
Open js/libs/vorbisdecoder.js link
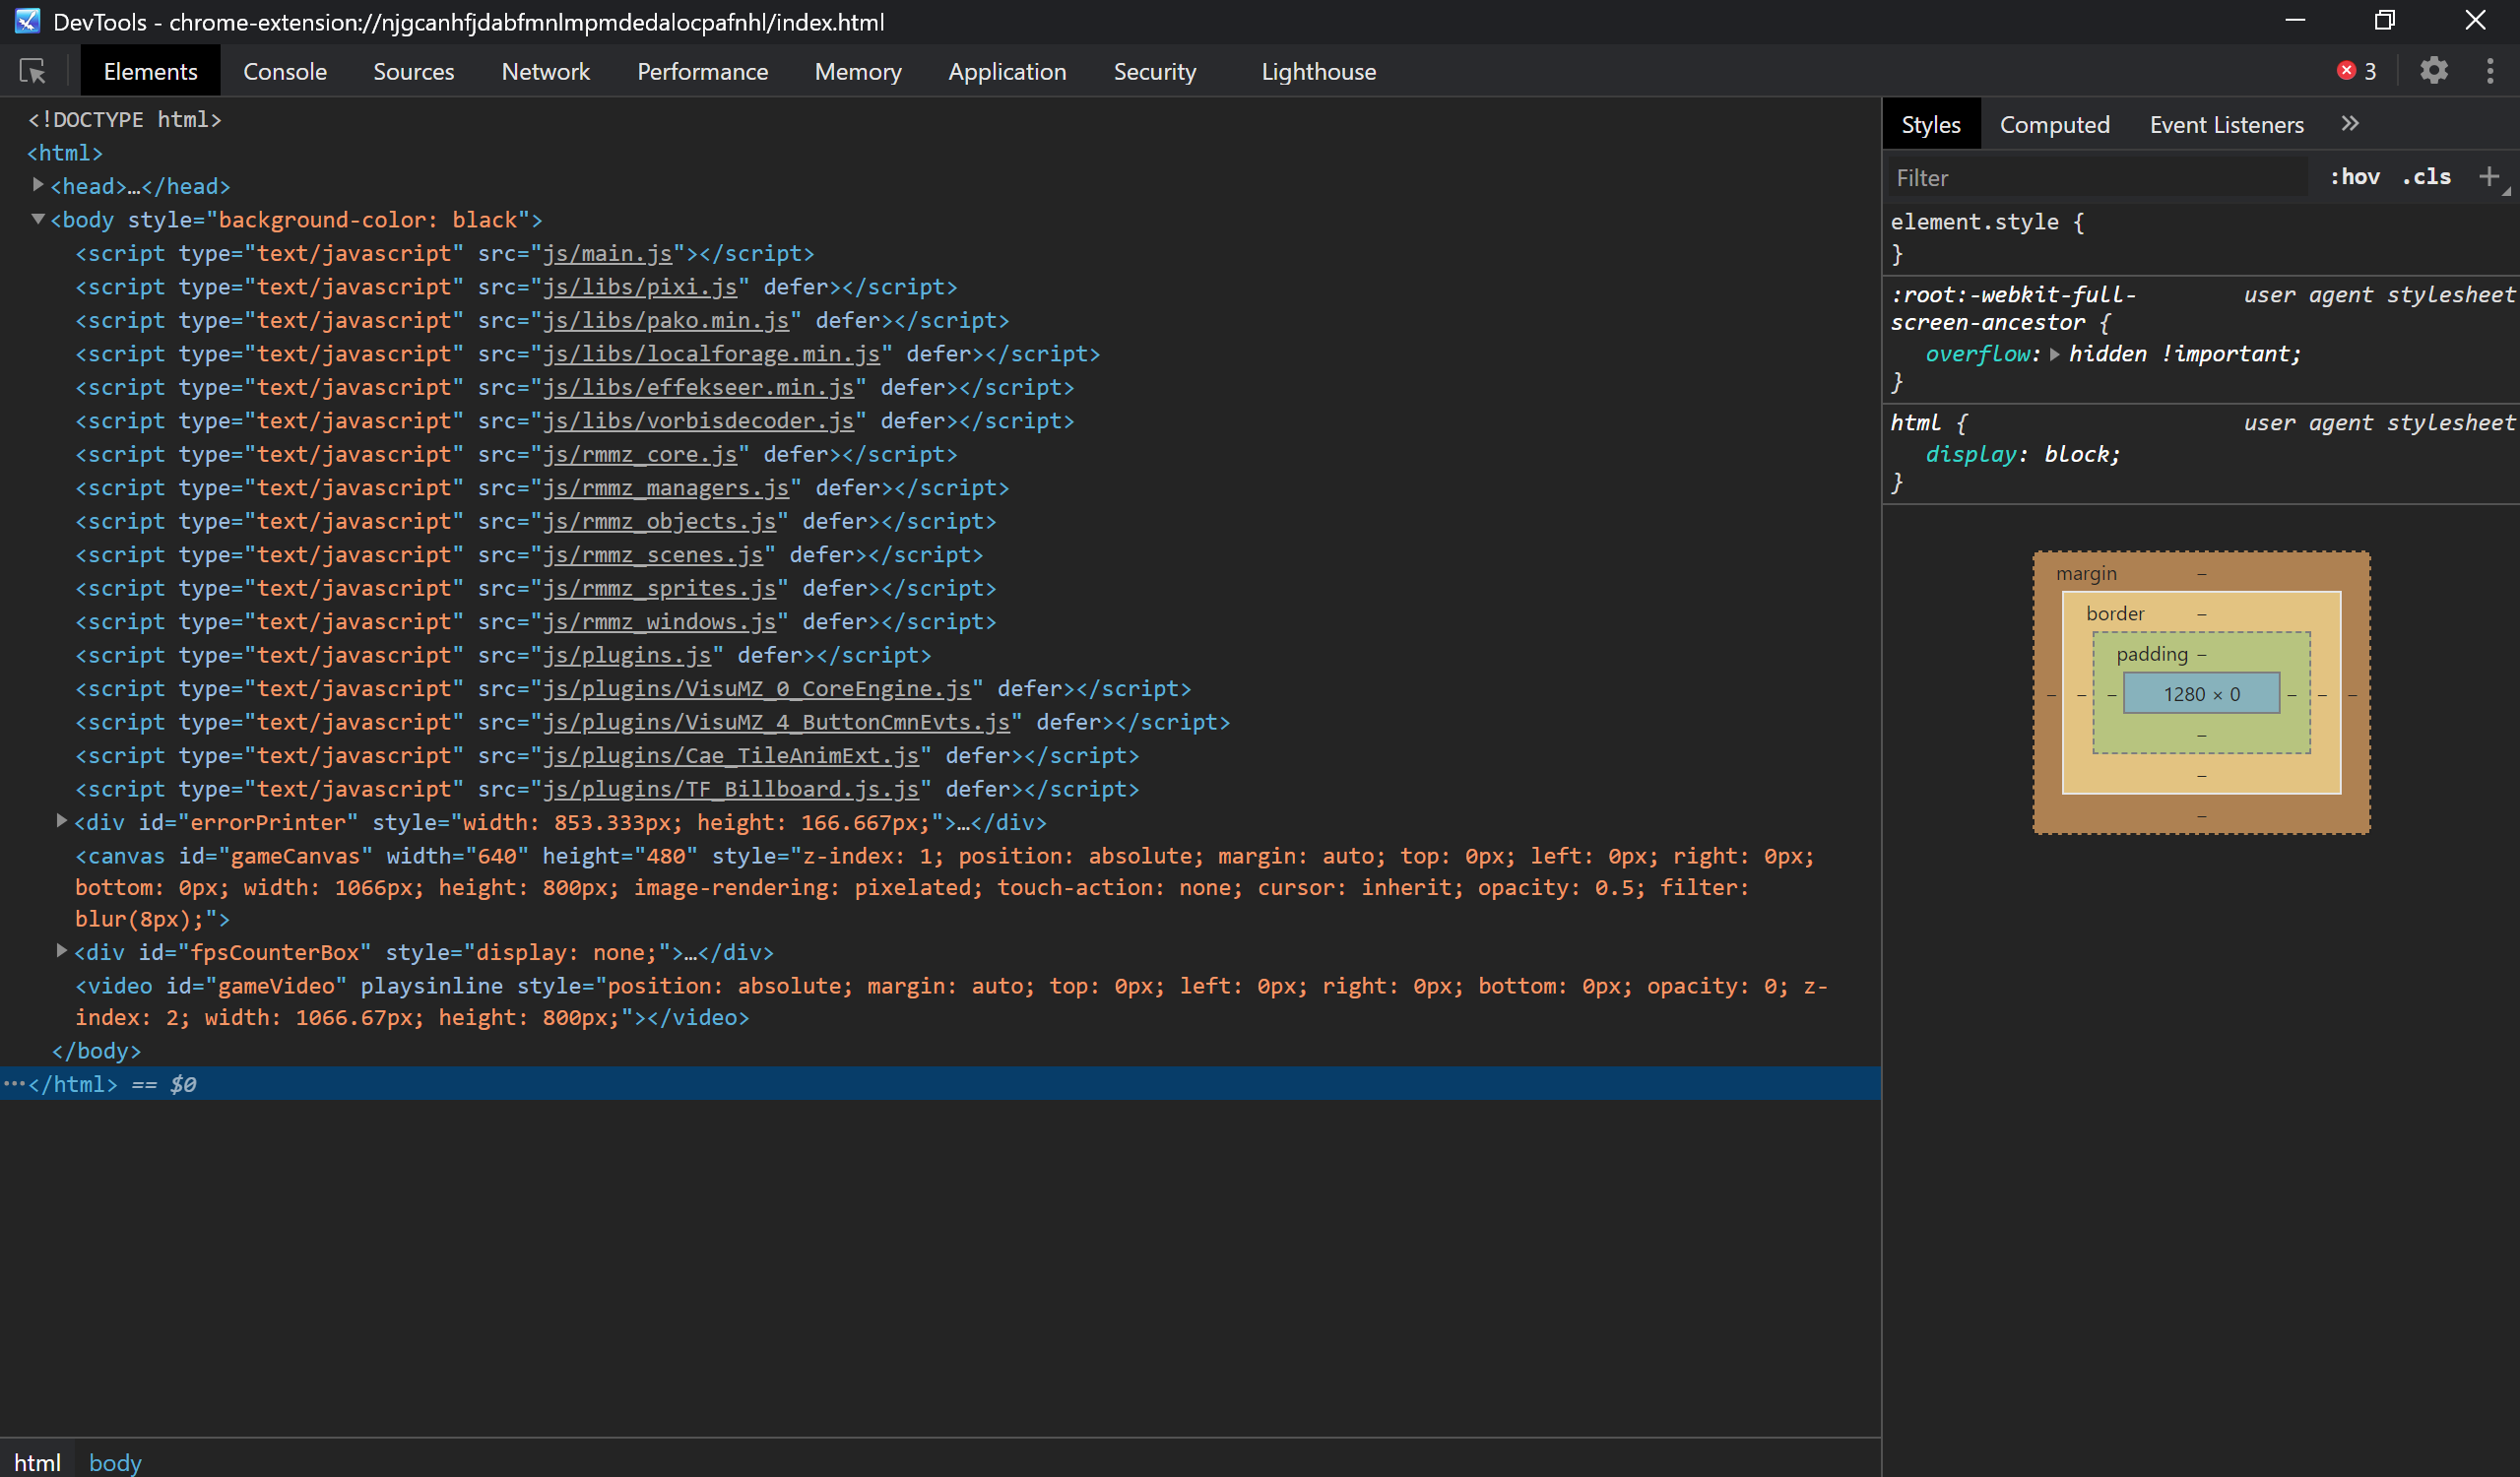coord(698,421)
